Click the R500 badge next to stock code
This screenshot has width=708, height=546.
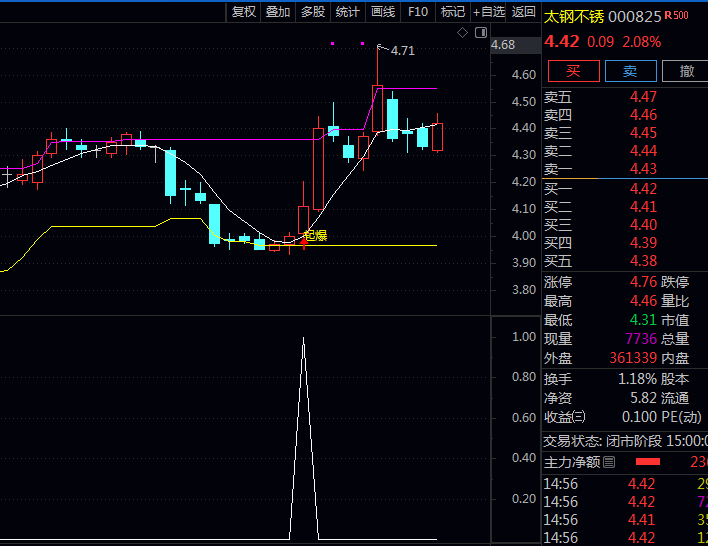tap(676, 16)
